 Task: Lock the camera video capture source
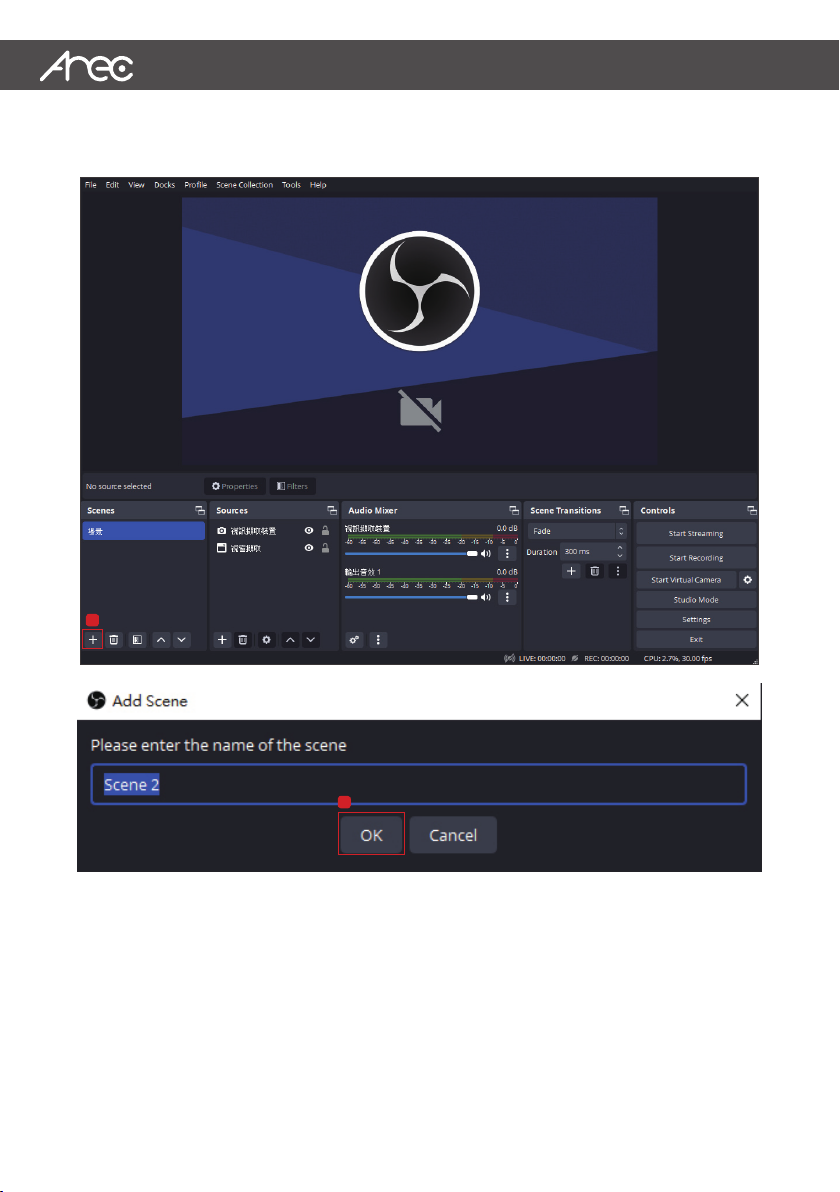325,531
